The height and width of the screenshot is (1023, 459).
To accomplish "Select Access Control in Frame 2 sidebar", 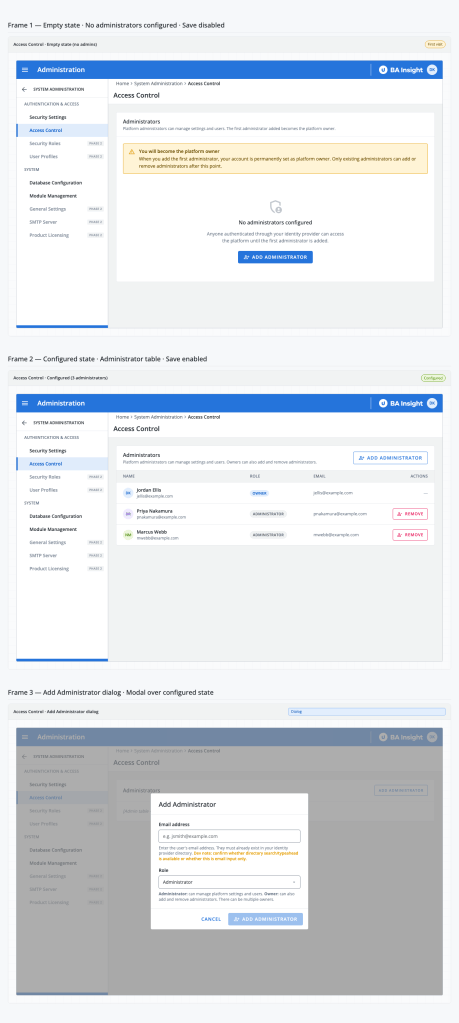I will pos(62,464).
